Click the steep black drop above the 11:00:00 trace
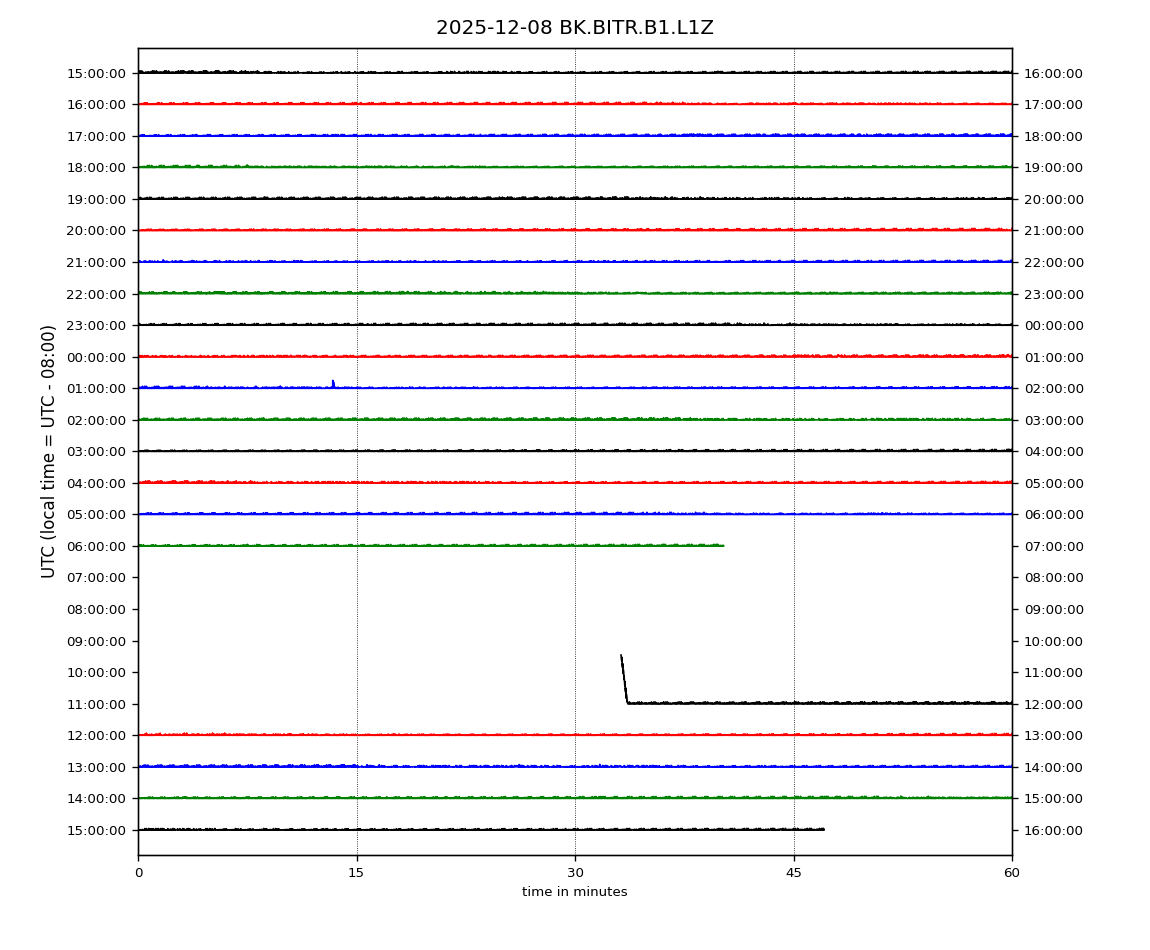1150x950 pixels. (624, 679)
